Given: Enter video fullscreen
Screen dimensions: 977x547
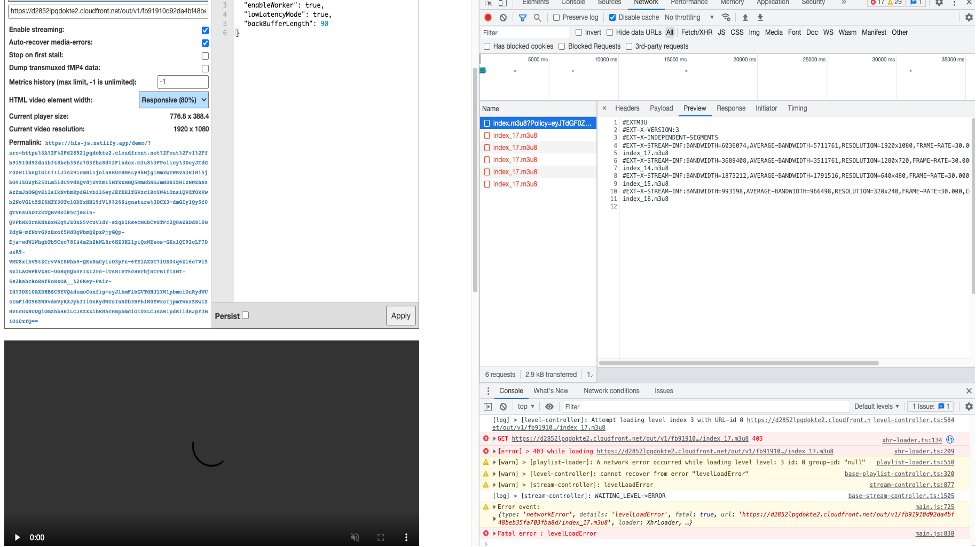Looking at the screenshot, I should pos(381,537).
